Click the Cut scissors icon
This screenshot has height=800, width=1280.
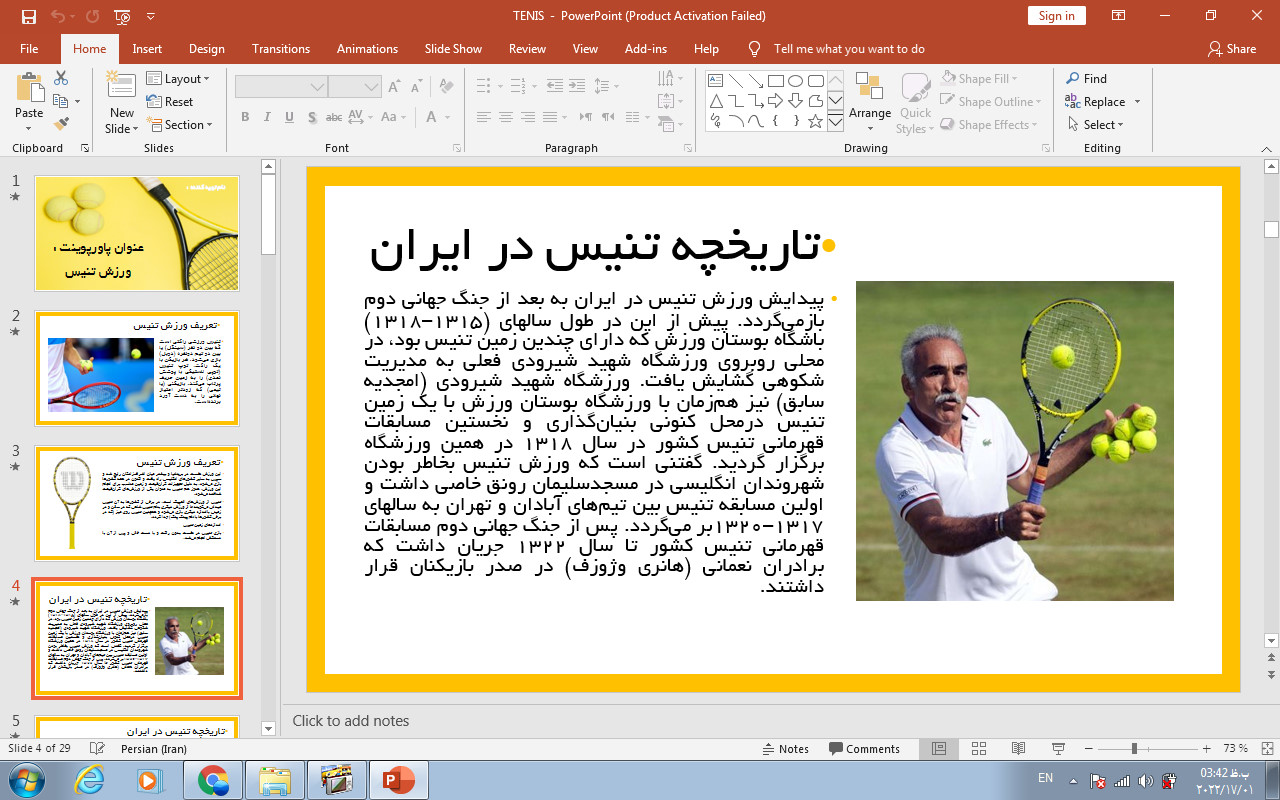(x=61, y=78)
